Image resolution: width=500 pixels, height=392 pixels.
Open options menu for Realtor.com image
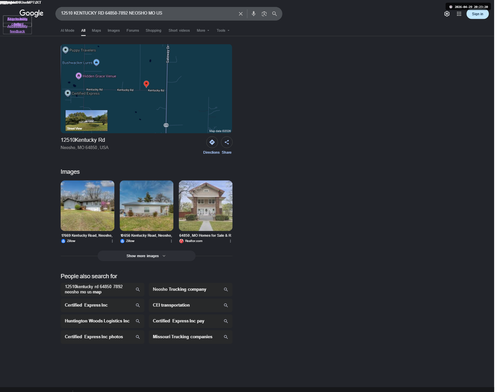[230, 241]
